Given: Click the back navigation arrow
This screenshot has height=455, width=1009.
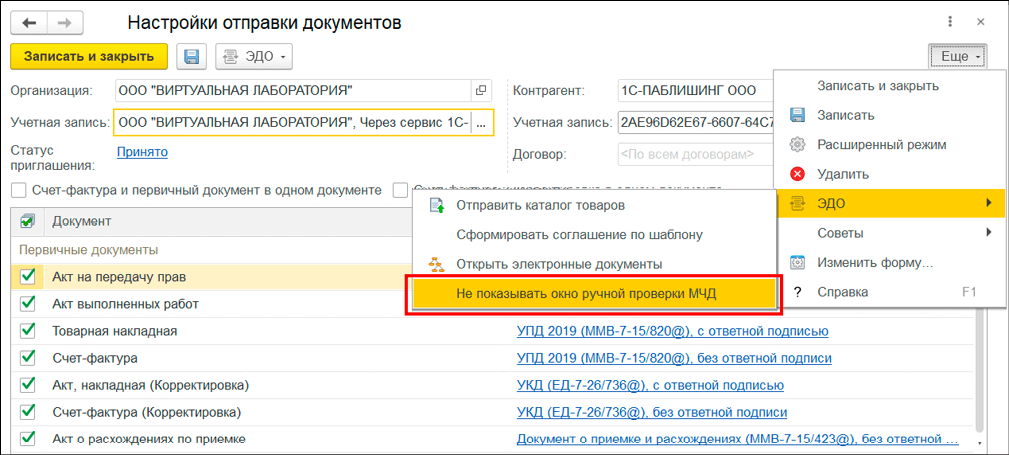Looking at the screenshot, I should [33, 22].
